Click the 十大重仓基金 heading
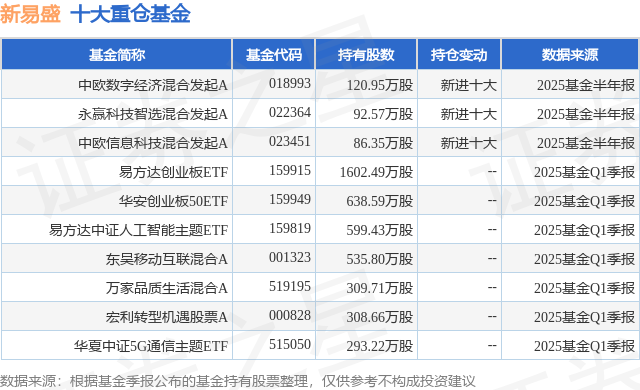Image resolution: width=640 pixels, height=390 pixels. (x=130, y=14)
